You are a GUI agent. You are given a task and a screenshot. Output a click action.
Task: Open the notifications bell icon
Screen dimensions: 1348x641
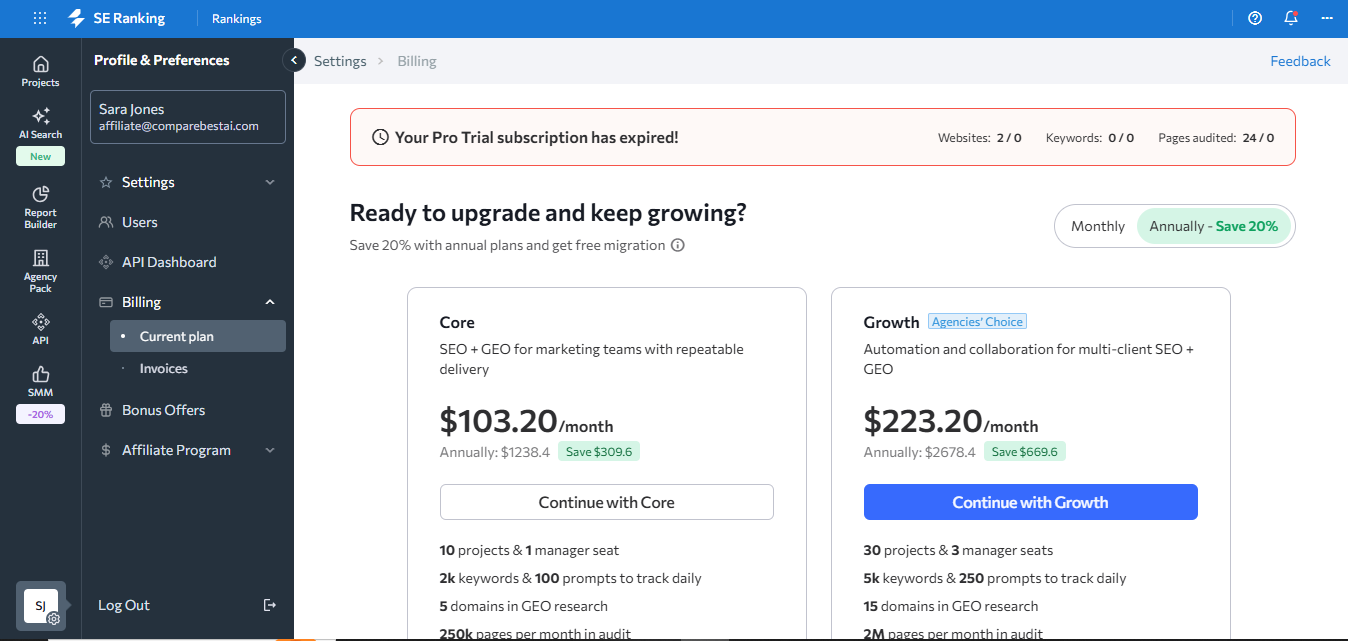(1291, 18)
